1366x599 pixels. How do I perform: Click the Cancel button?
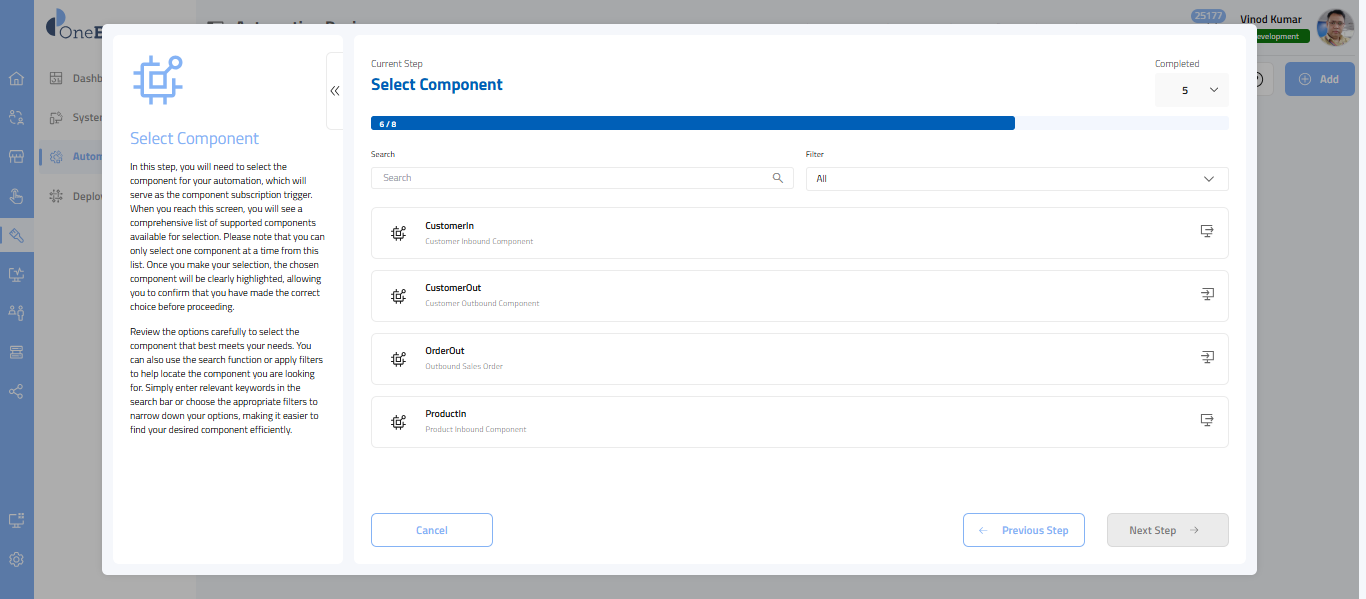coord(431,530)
